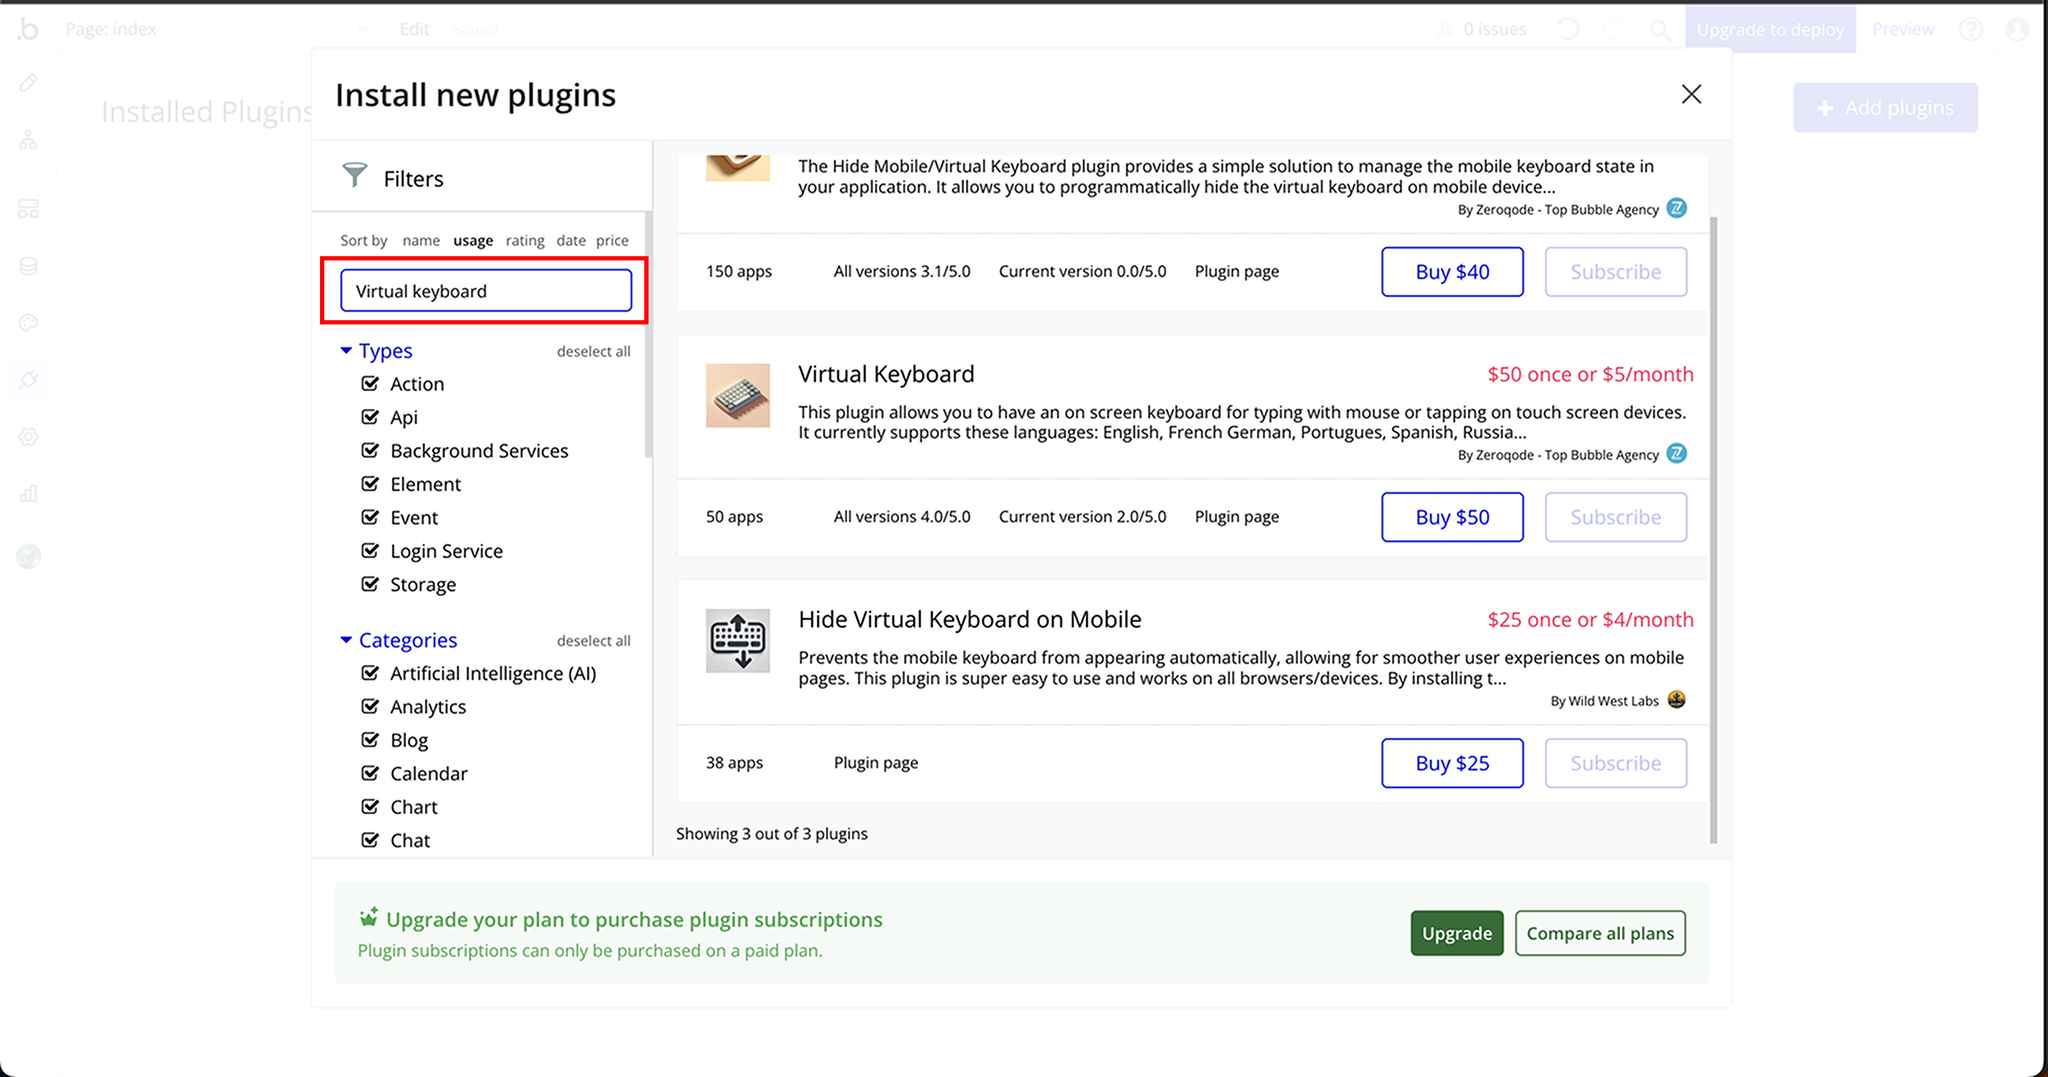Click Compare all plans button

(1599, 933)
